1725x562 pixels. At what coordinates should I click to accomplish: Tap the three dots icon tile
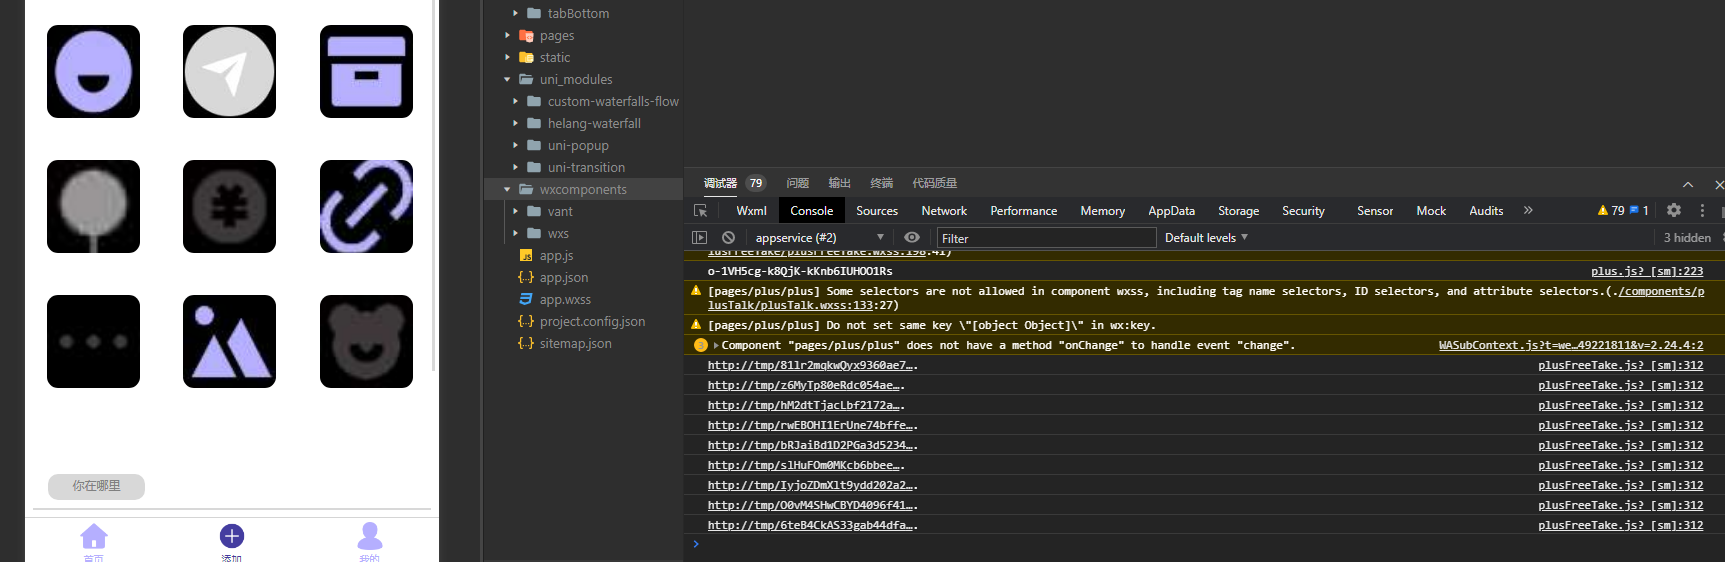pos(93,341)
